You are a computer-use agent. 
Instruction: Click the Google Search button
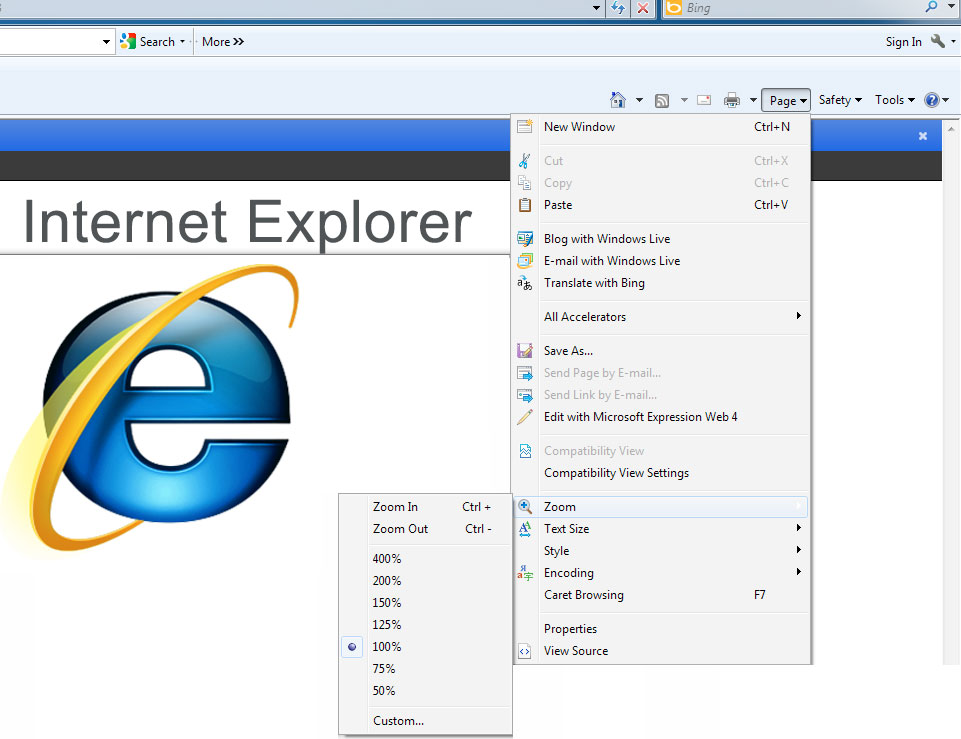click(x=148, y=42)
